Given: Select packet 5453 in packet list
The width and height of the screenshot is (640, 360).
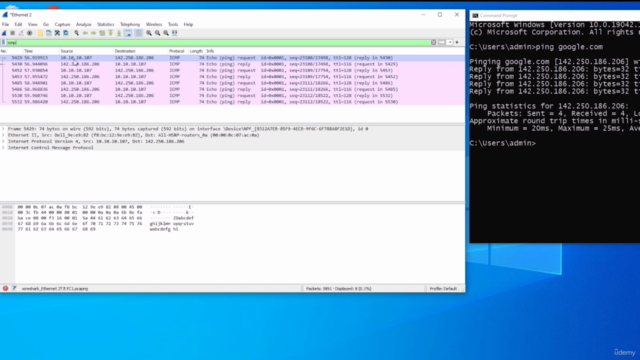Looking at the screenshot, I should pyautogui.click(x=232, y=77).
